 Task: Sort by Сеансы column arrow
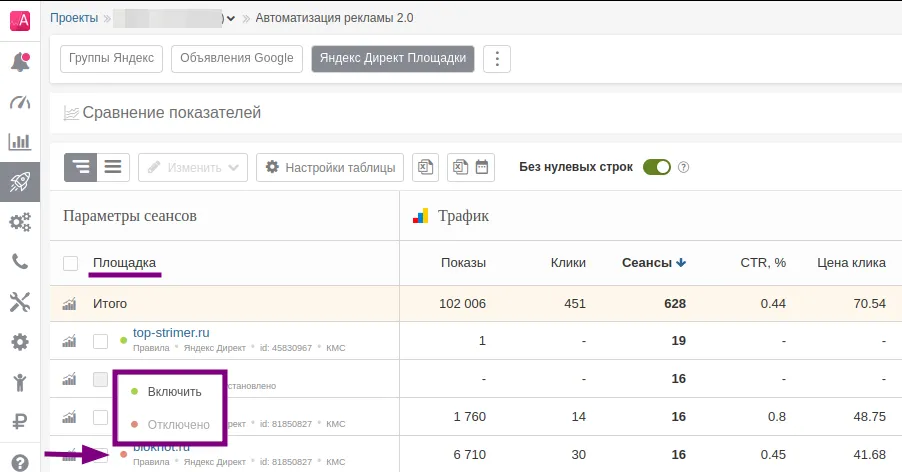(681, 263)
